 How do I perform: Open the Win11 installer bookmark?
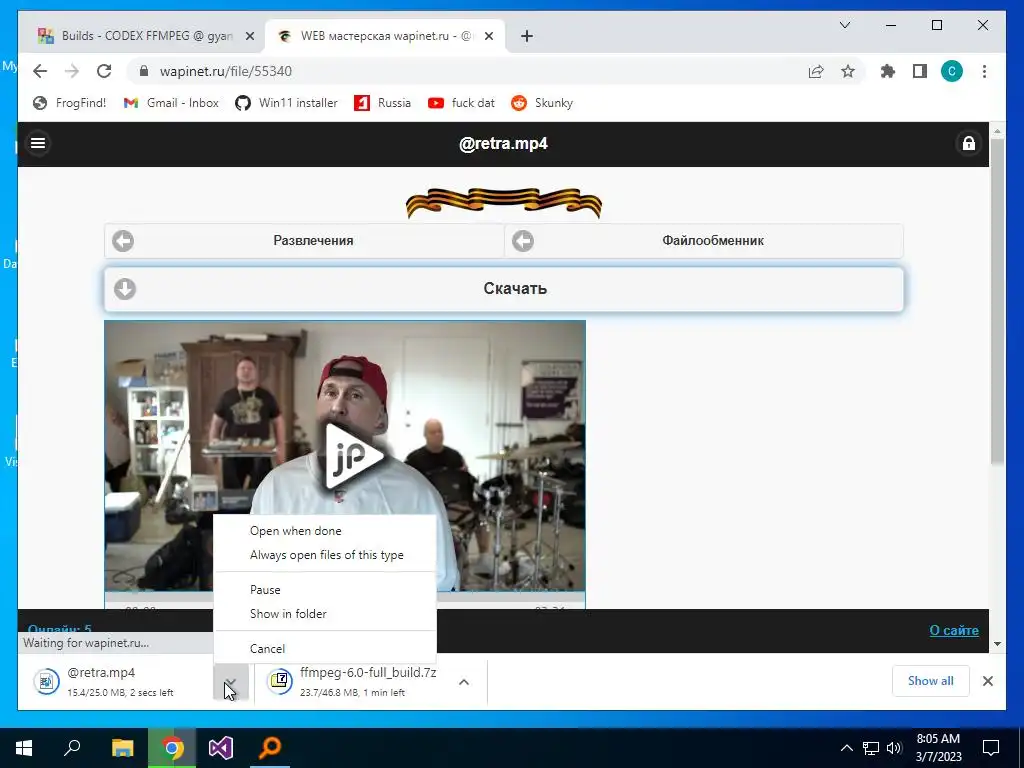coord(287,103)
